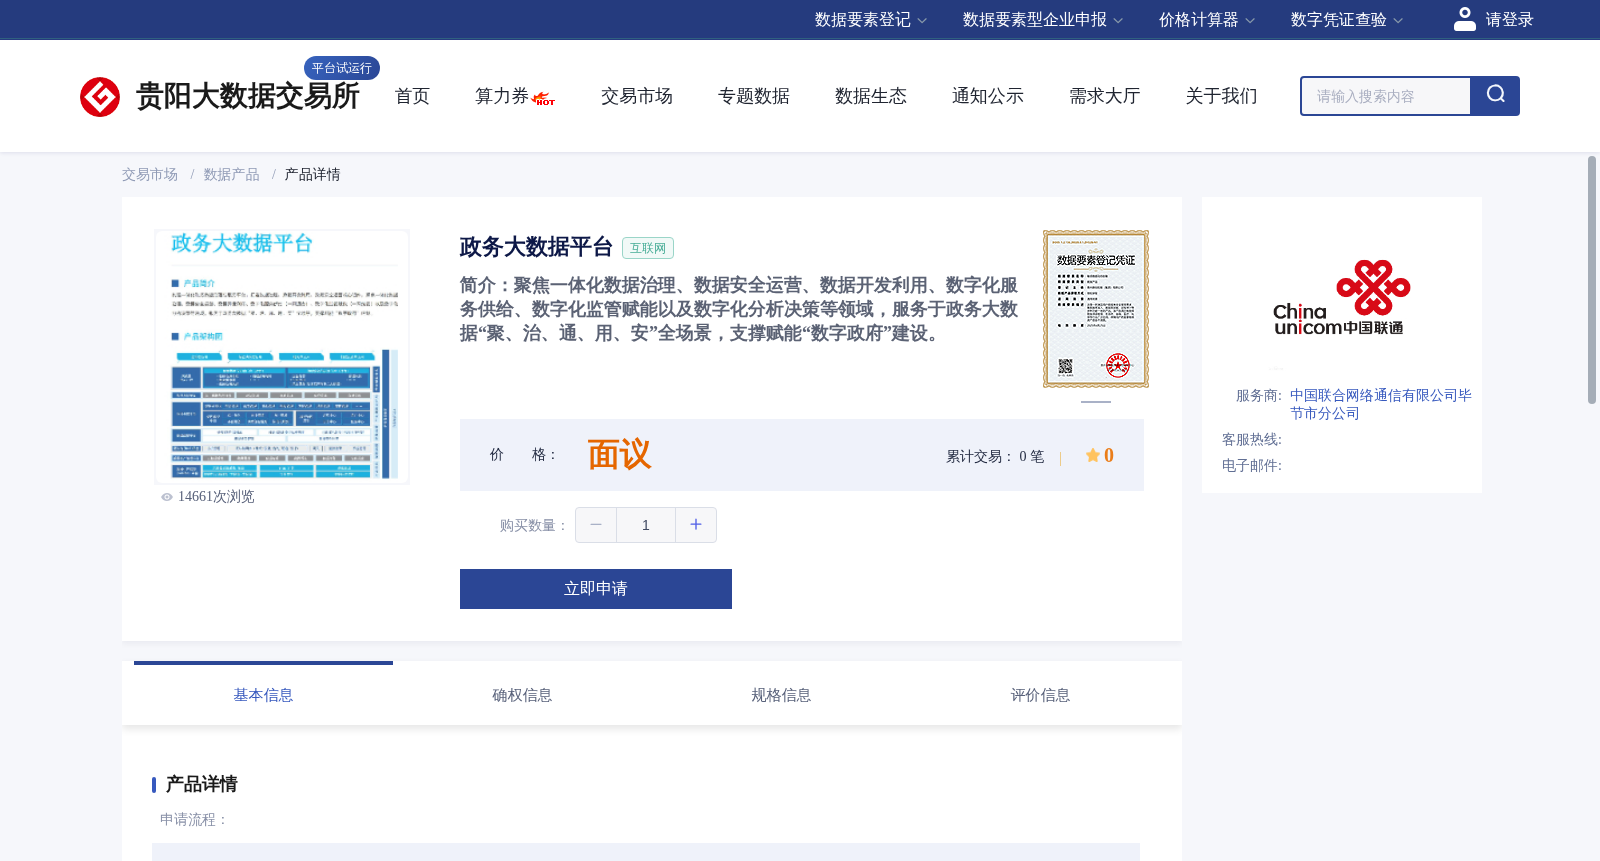Screen dimensions: 1600x861
Task: Click the HOT flame badge next to 算力券
Action: [544, 99]
